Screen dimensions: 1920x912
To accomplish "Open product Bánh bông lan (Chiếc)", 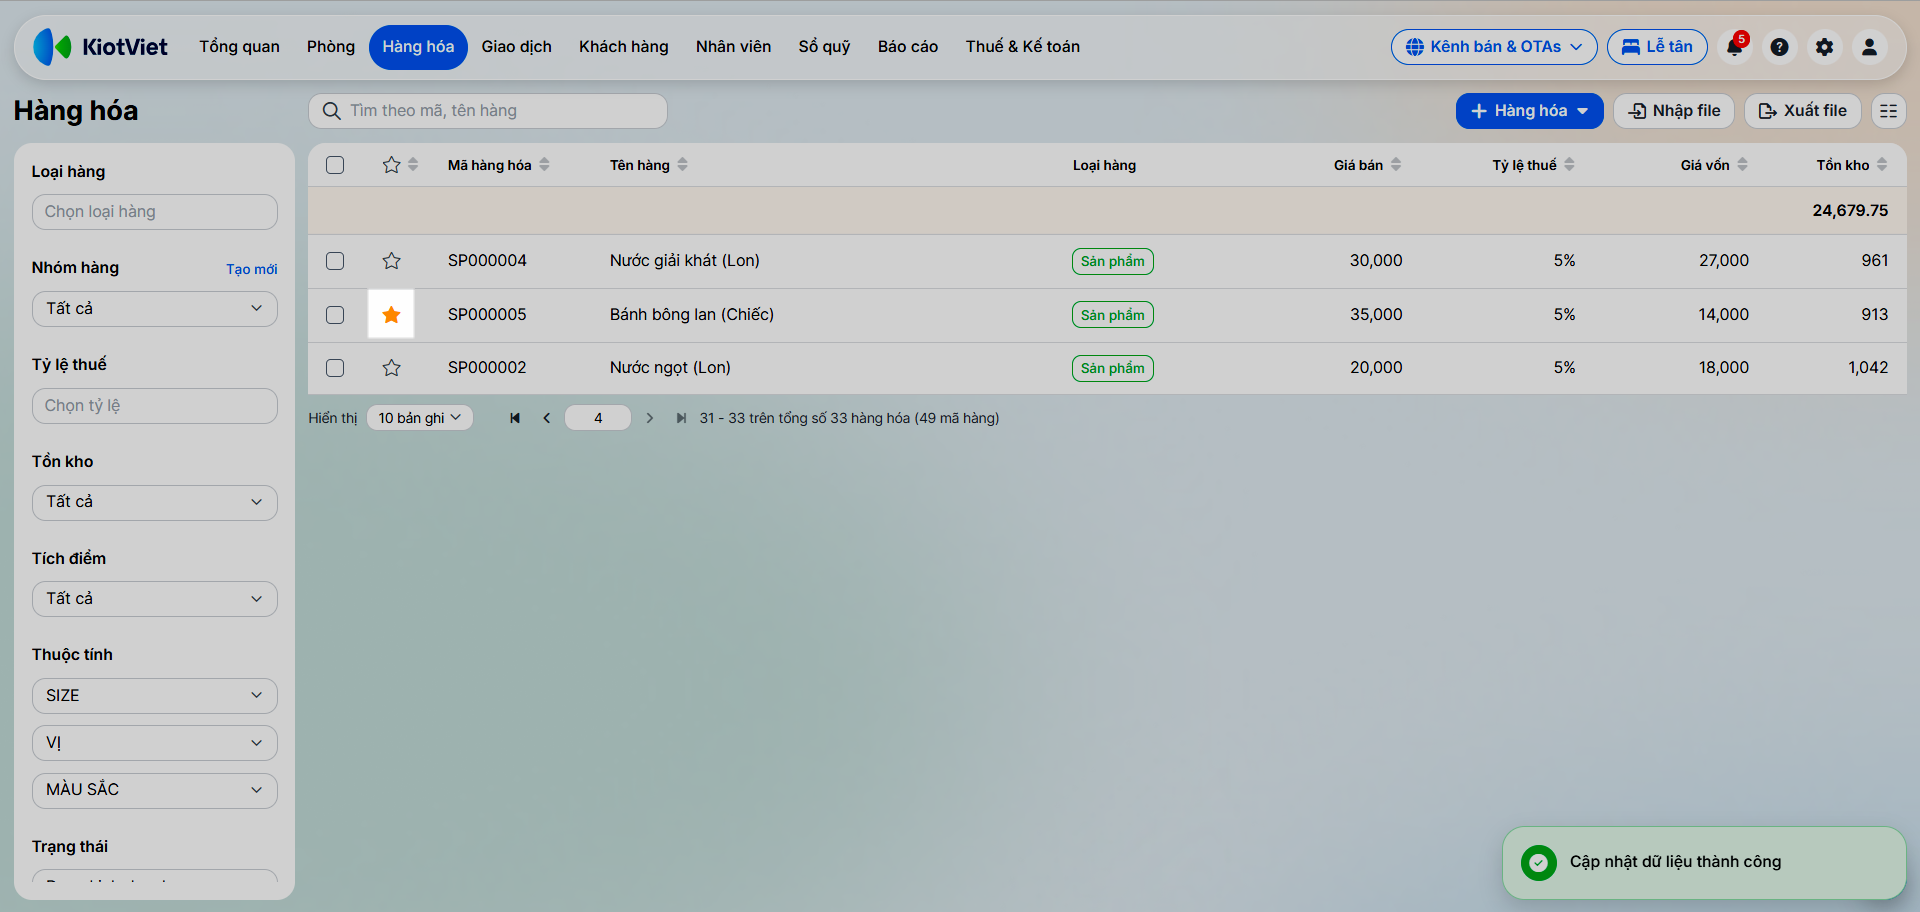I will (x=692, y=315).
